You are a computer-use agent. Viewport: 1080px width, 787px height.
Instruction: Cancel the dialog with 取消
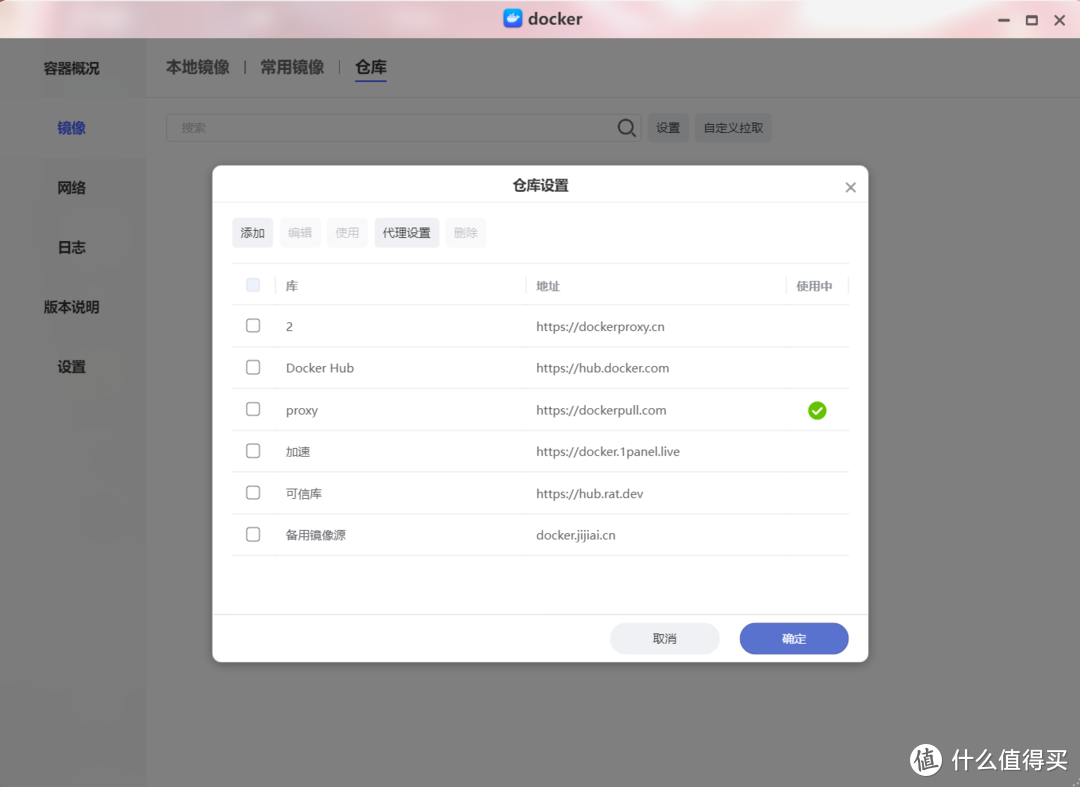coord(664,638)
